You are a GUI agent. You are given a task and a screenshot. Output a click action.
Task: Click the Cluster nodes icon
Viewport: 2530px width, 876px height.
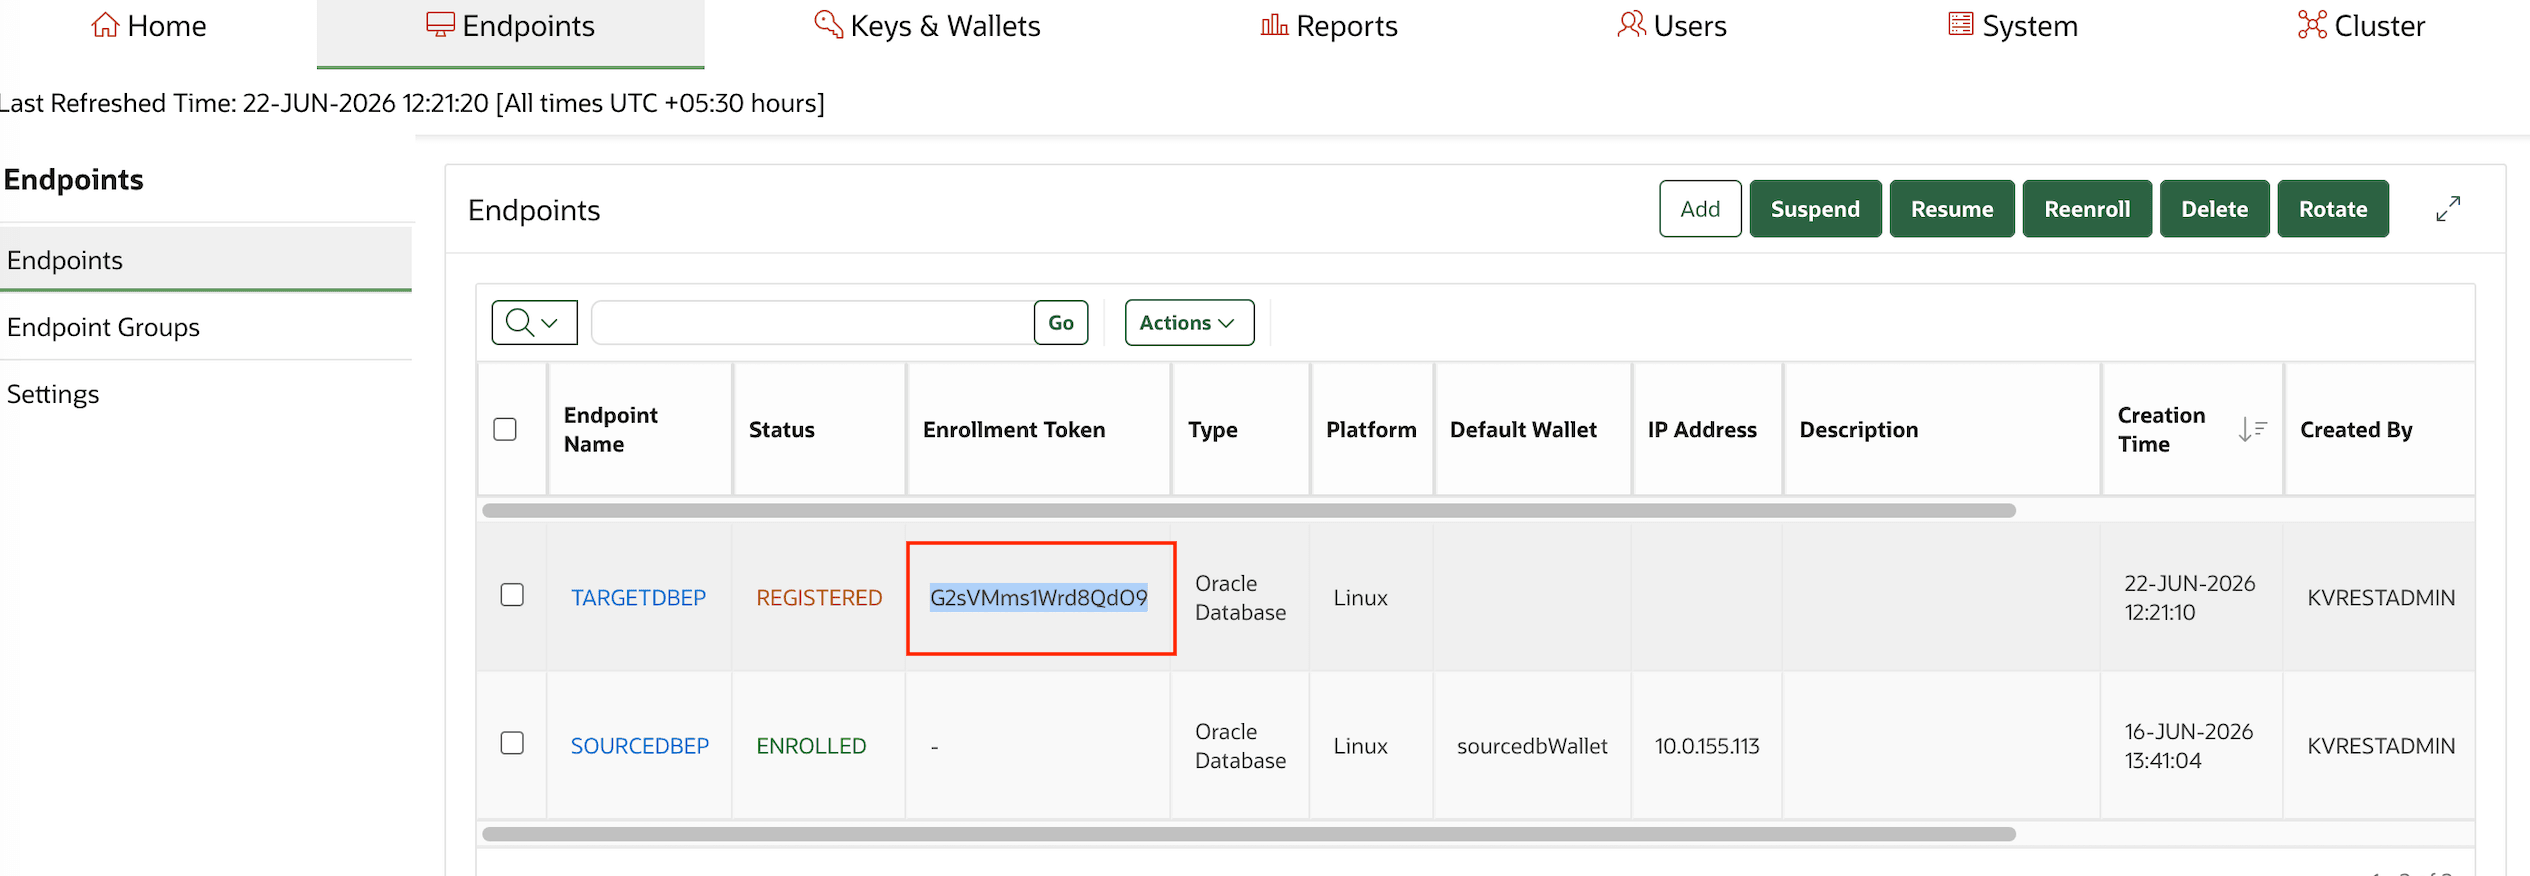[2312, 25]
